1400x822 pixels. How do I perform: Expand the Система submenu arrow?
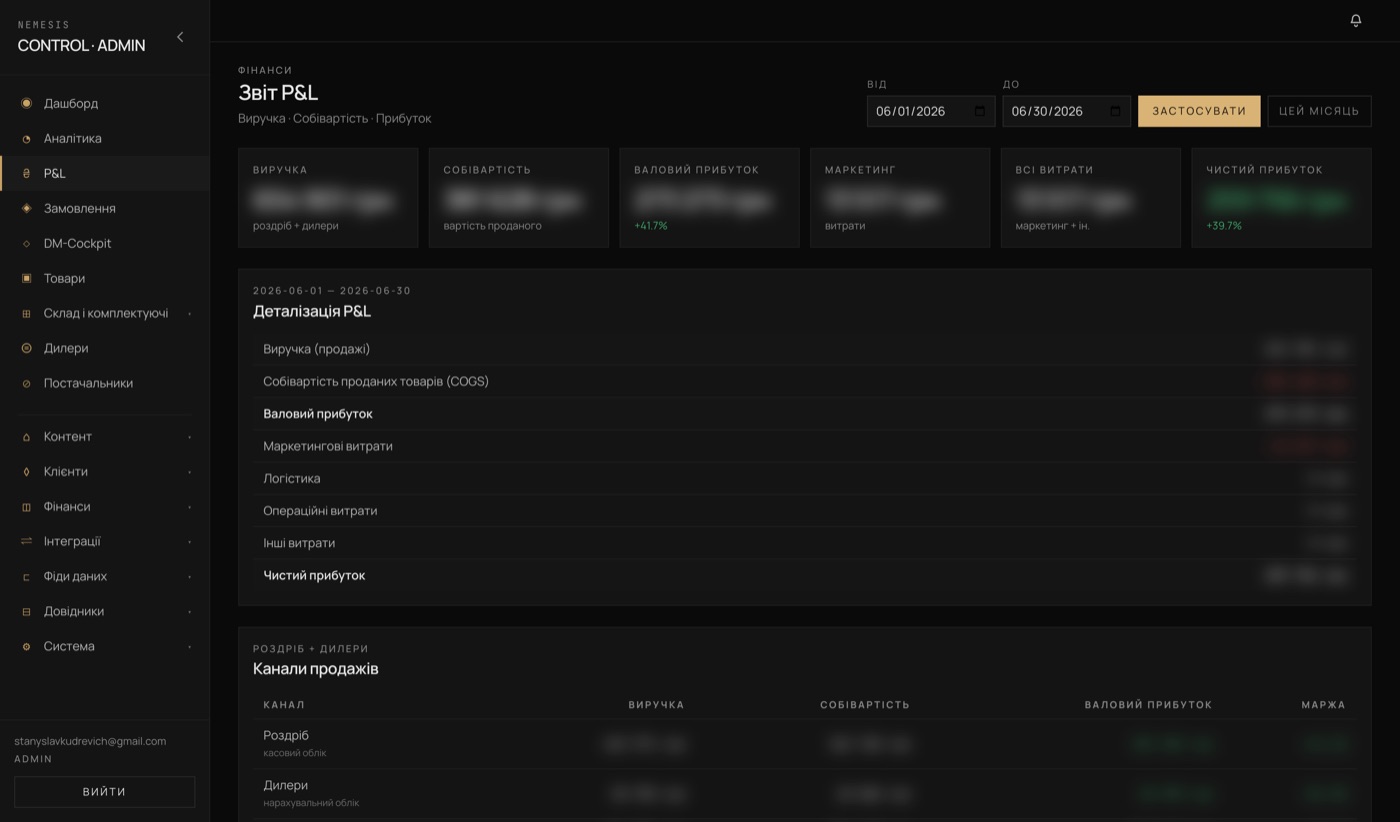point(189,647)
